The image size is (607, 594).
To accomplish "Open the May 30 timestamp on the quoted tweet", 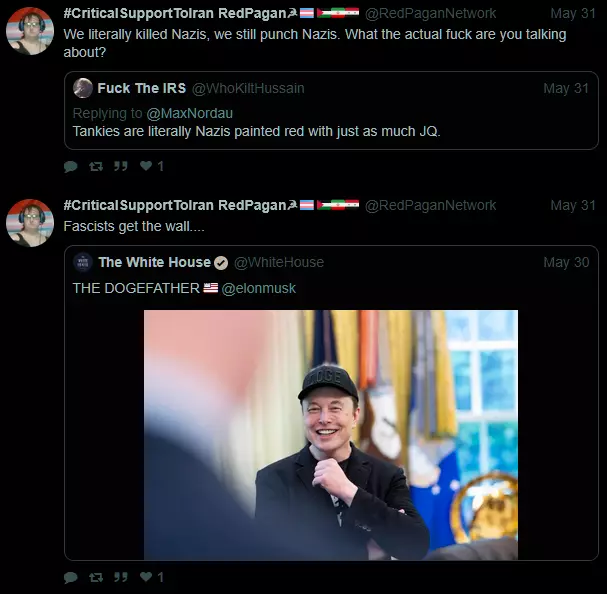I will tap(566, 263).
